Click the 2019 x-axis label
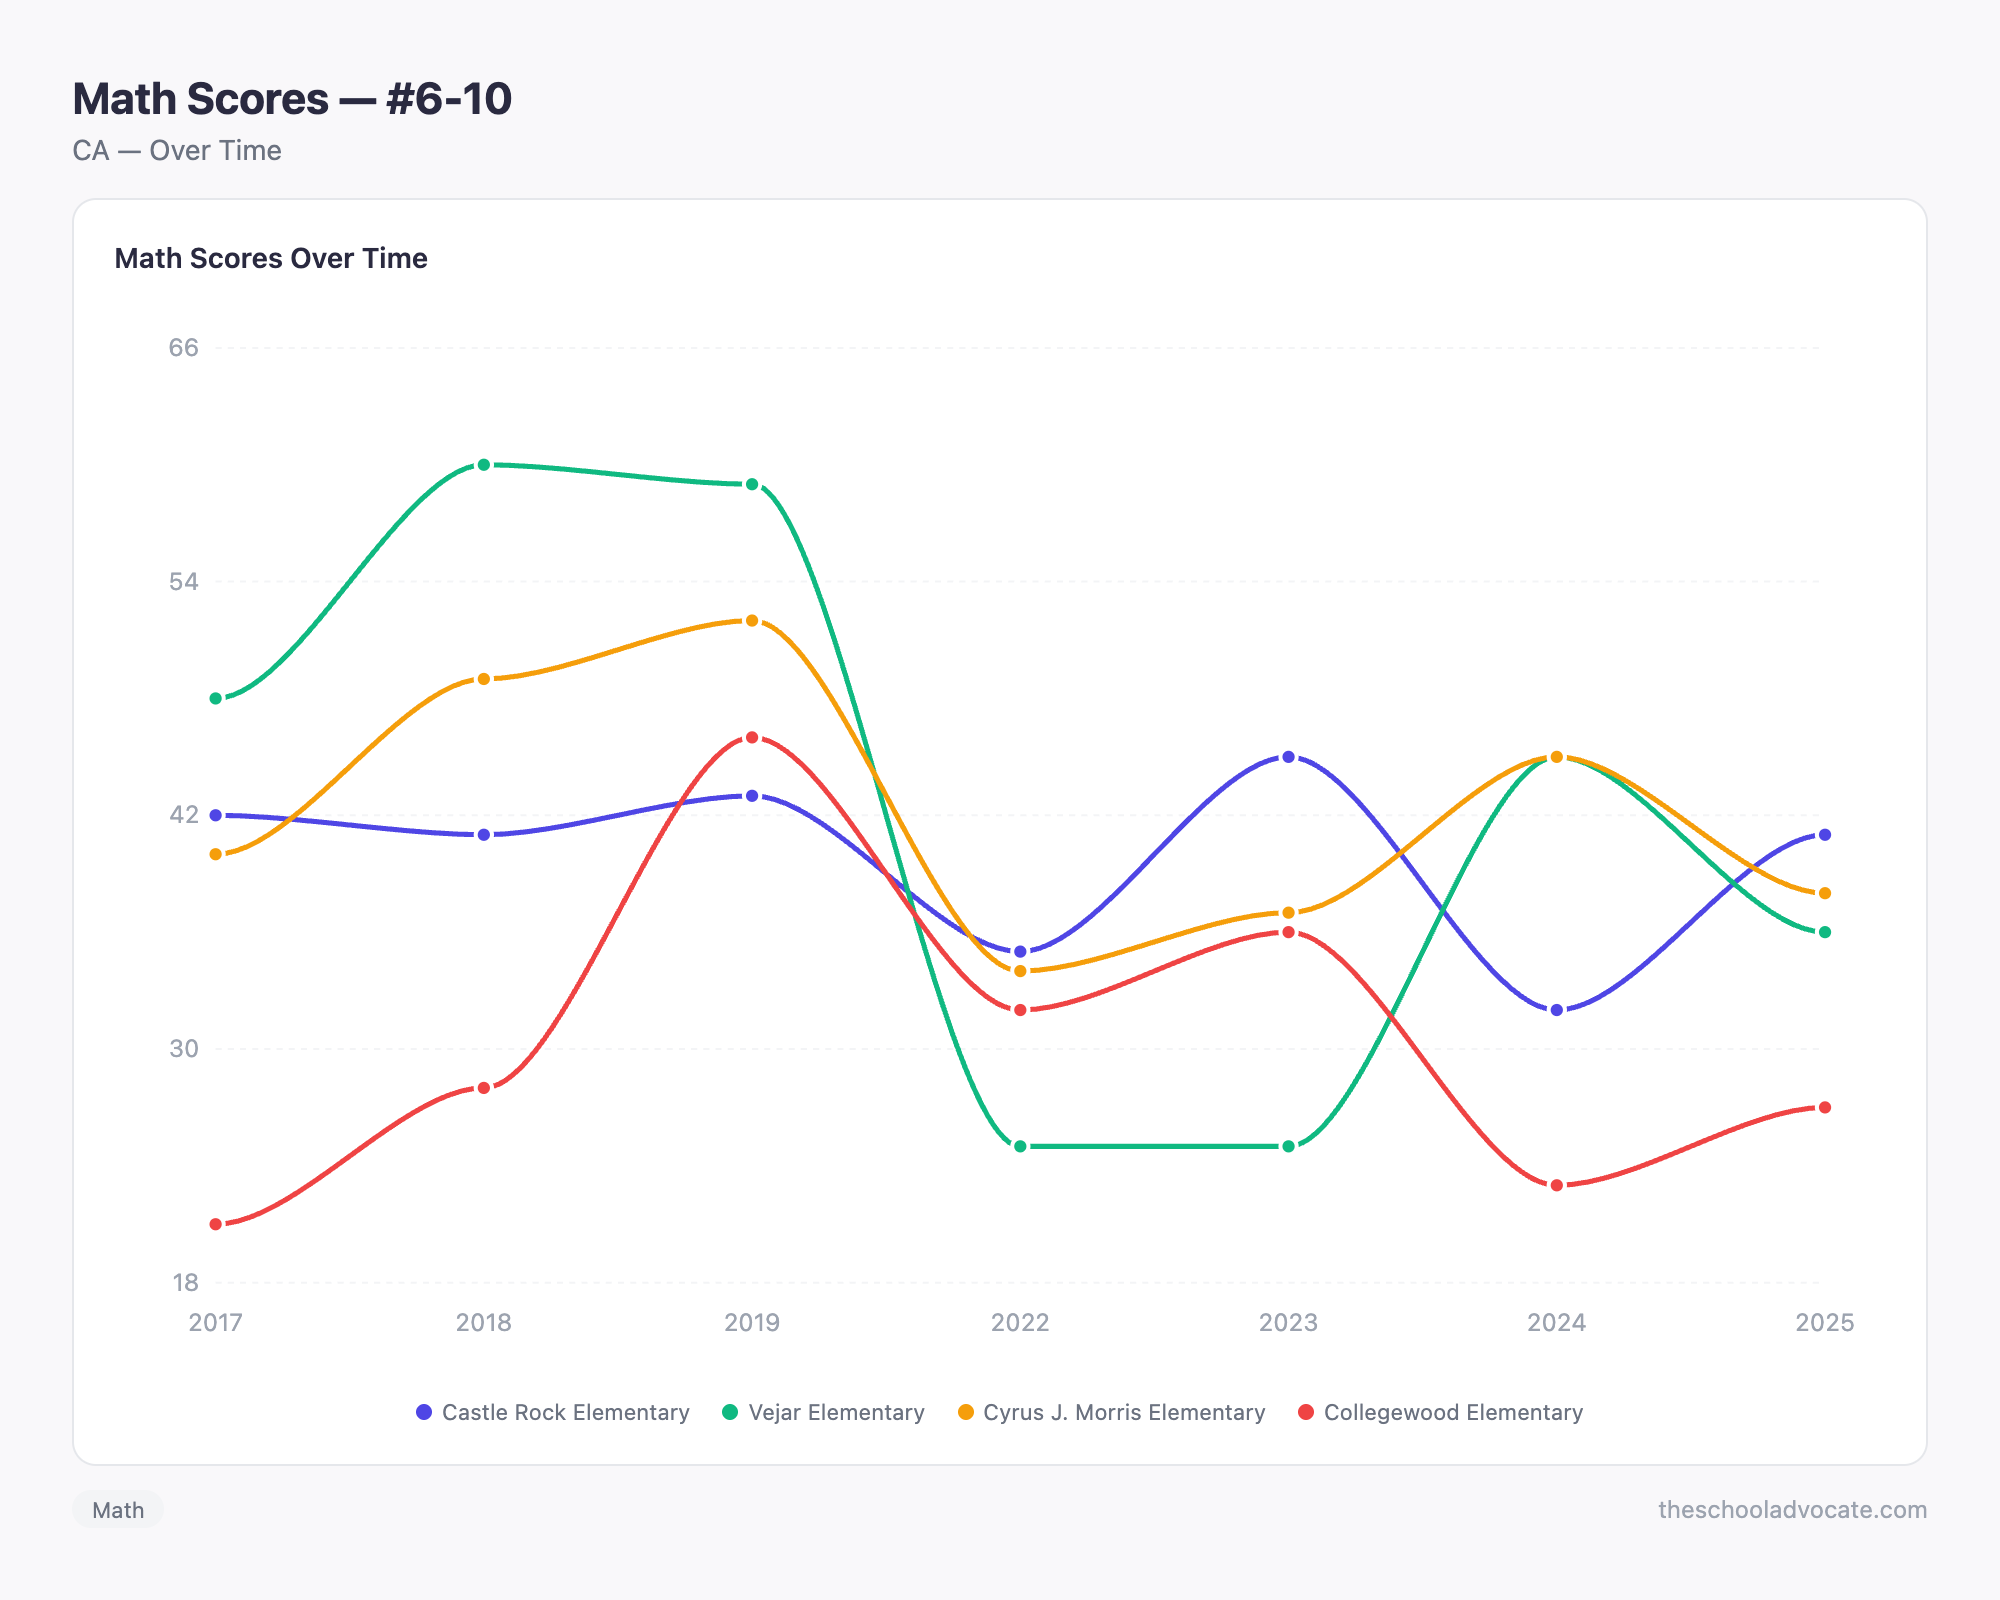The width and height of the screenshot is (2000, 1600). (752, 1323)
